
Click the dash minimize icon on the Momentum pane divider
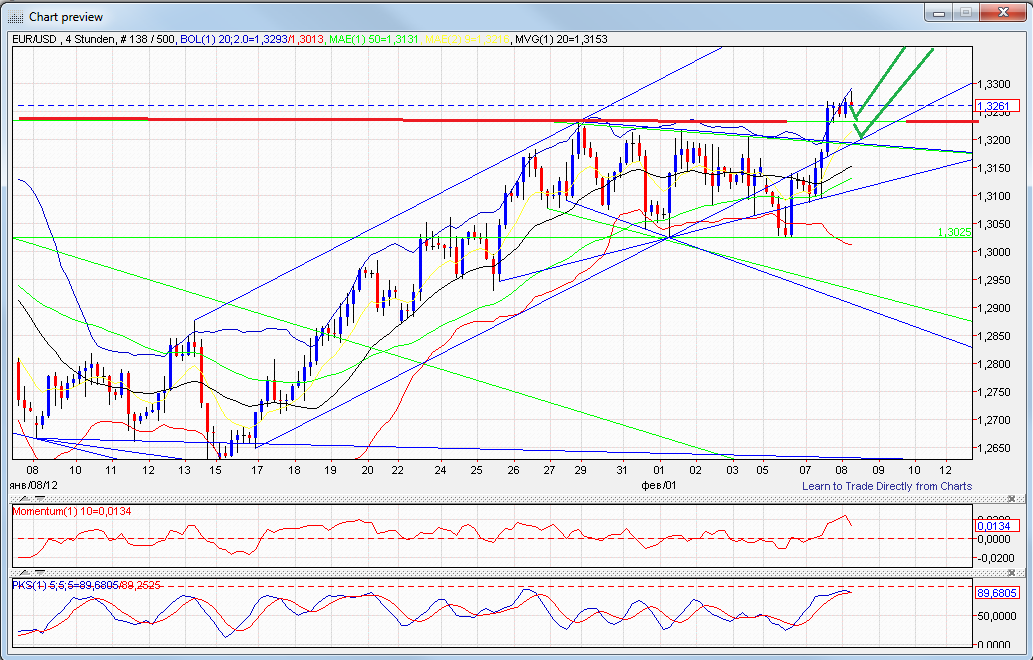pos(40,498)
